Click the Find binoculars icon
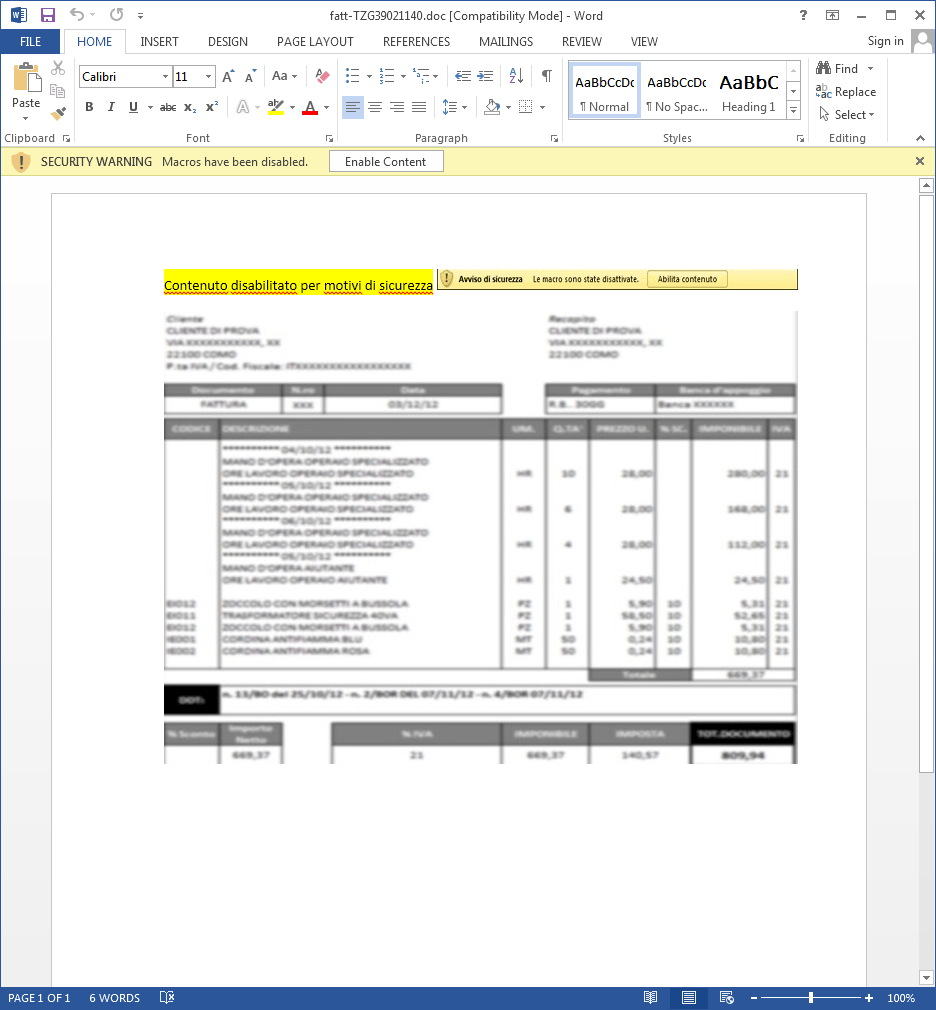Screen dimensions: 936x1010 click(x=823, y=68)
